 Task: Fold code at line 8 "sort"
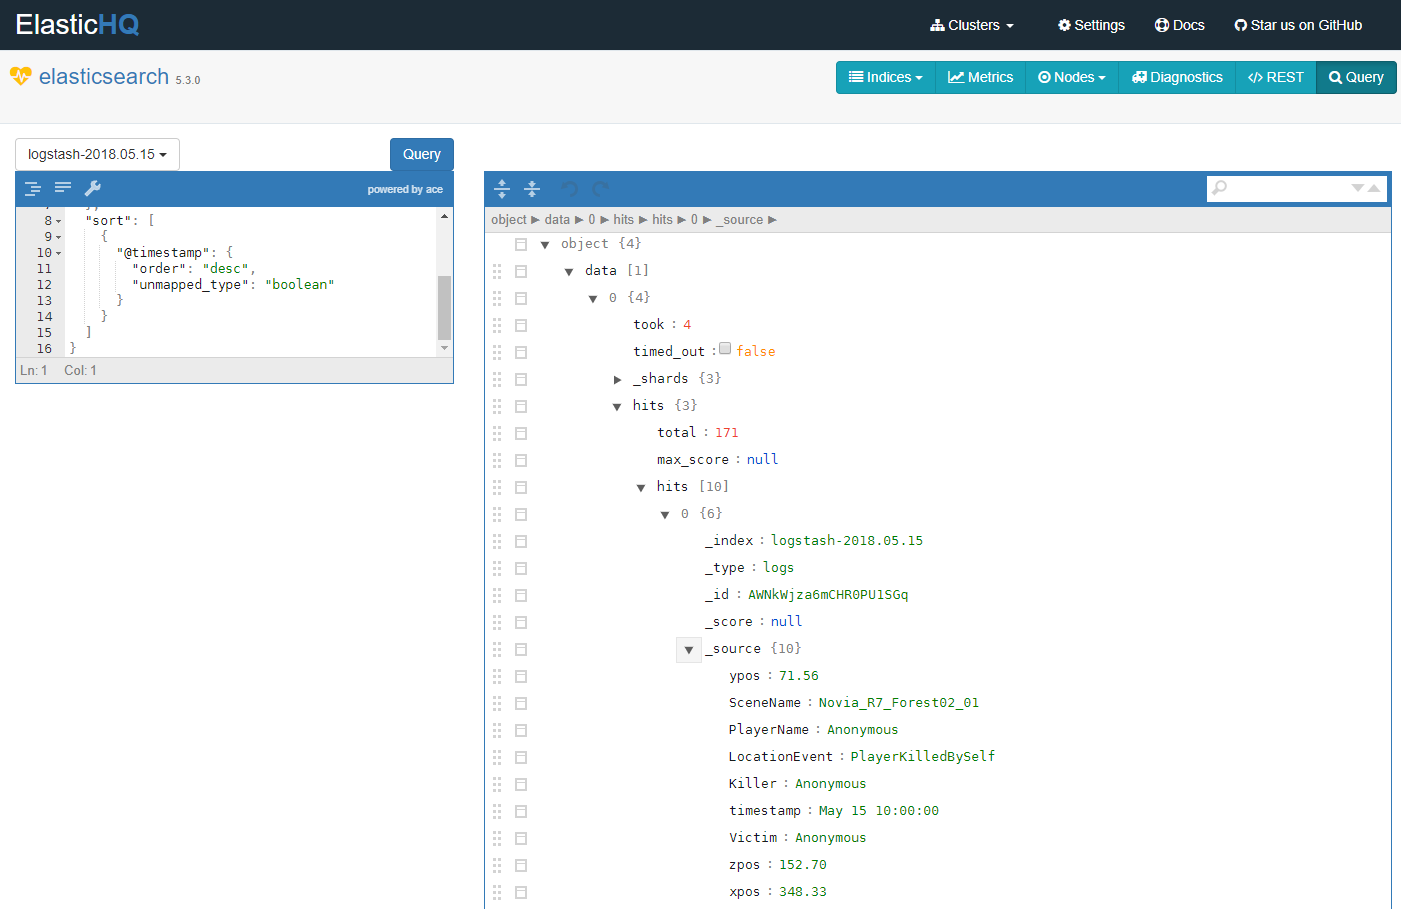[x=58, y=221]
